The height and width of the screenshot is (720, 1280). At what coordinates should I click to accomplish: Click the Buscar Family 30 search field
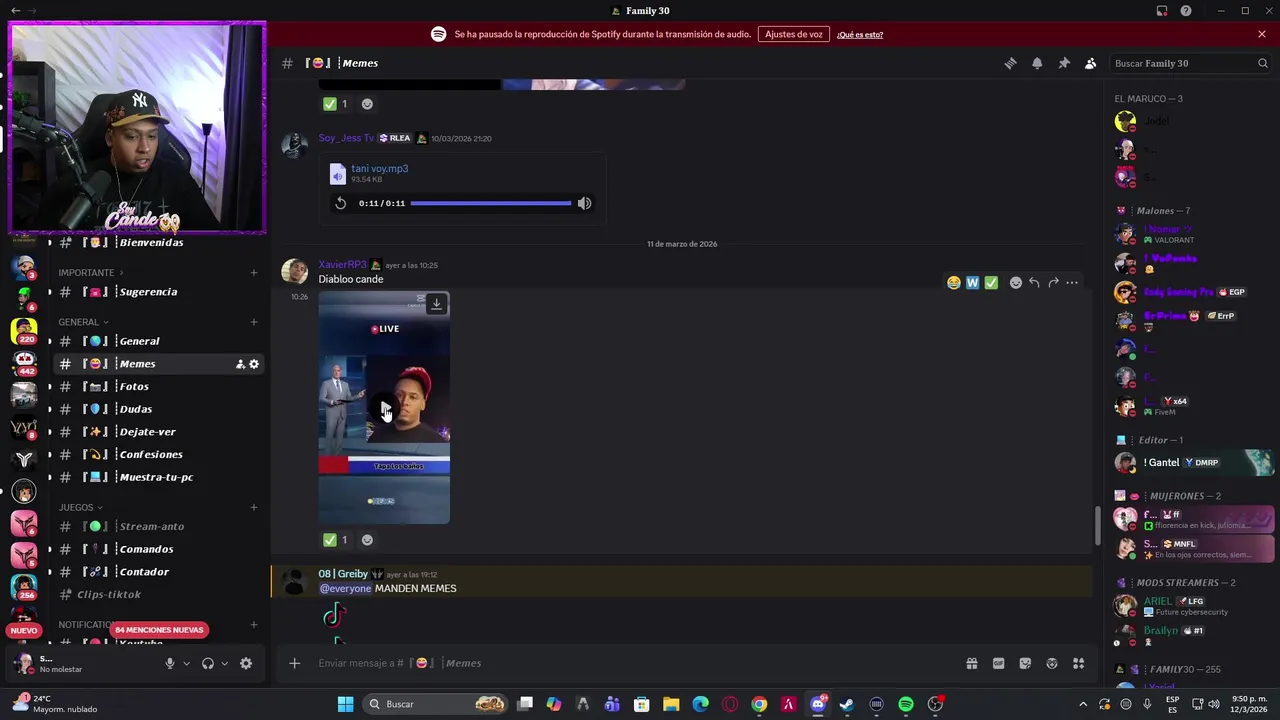click(1190, 63)
